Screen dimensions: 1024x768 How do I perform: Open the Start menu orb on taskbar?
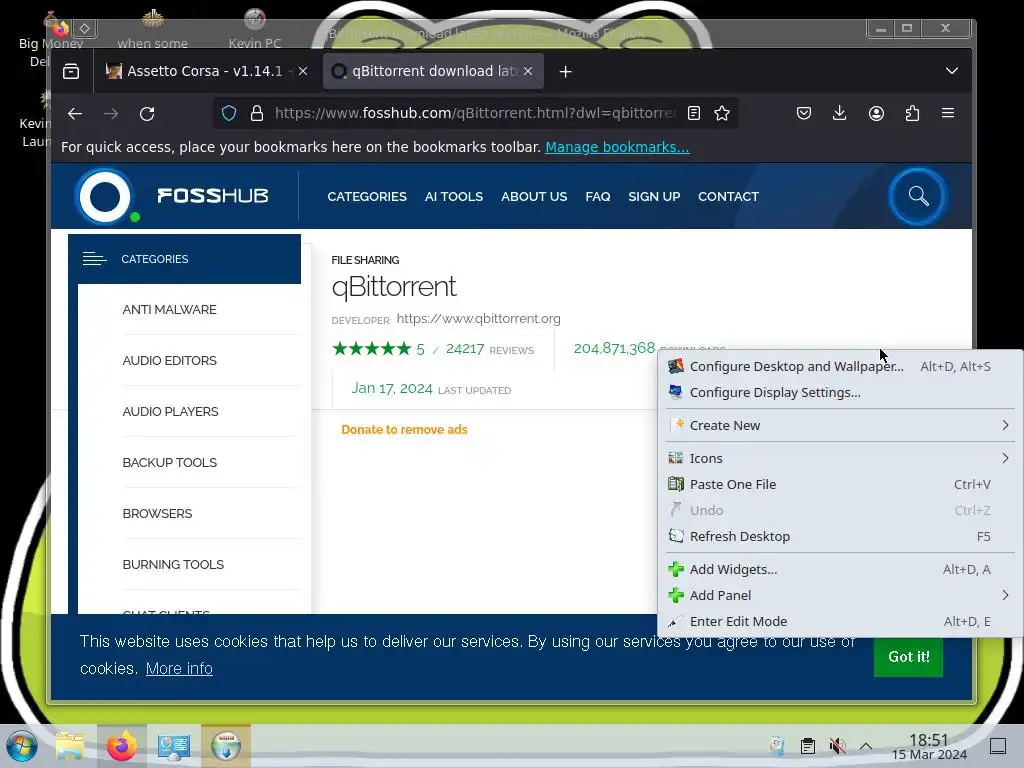22,746
